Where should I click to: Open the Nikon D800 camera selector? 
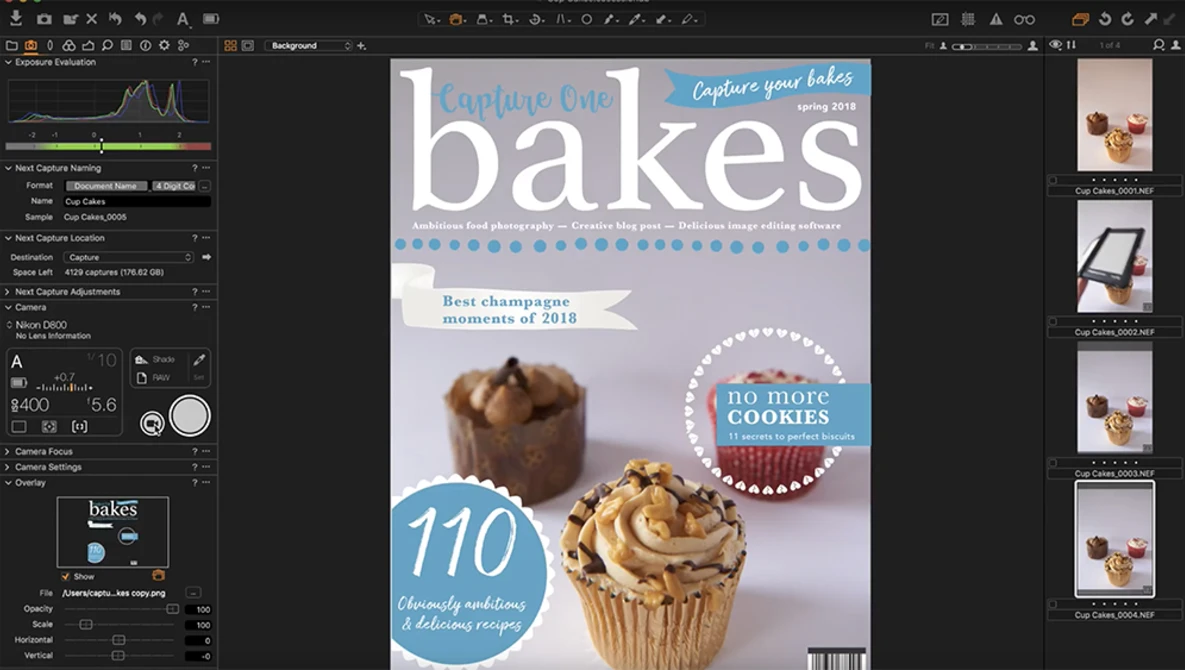(x=37, y=325)
